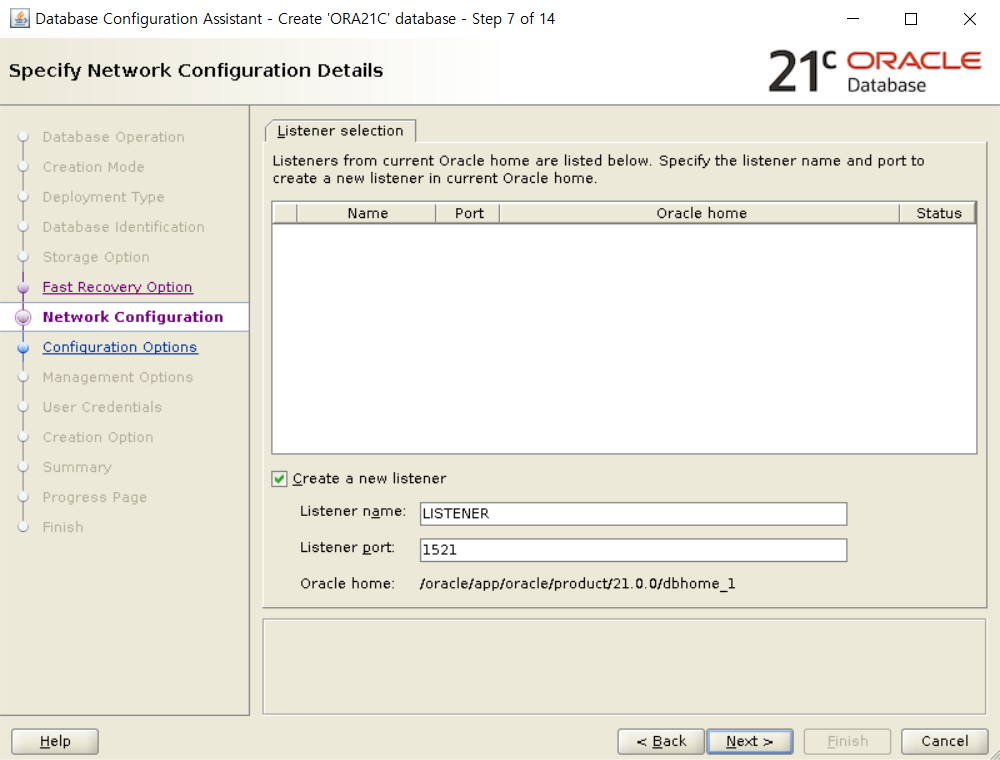Click the disabled Finish button
The image size is (1000, 760).
click(848, 742)
